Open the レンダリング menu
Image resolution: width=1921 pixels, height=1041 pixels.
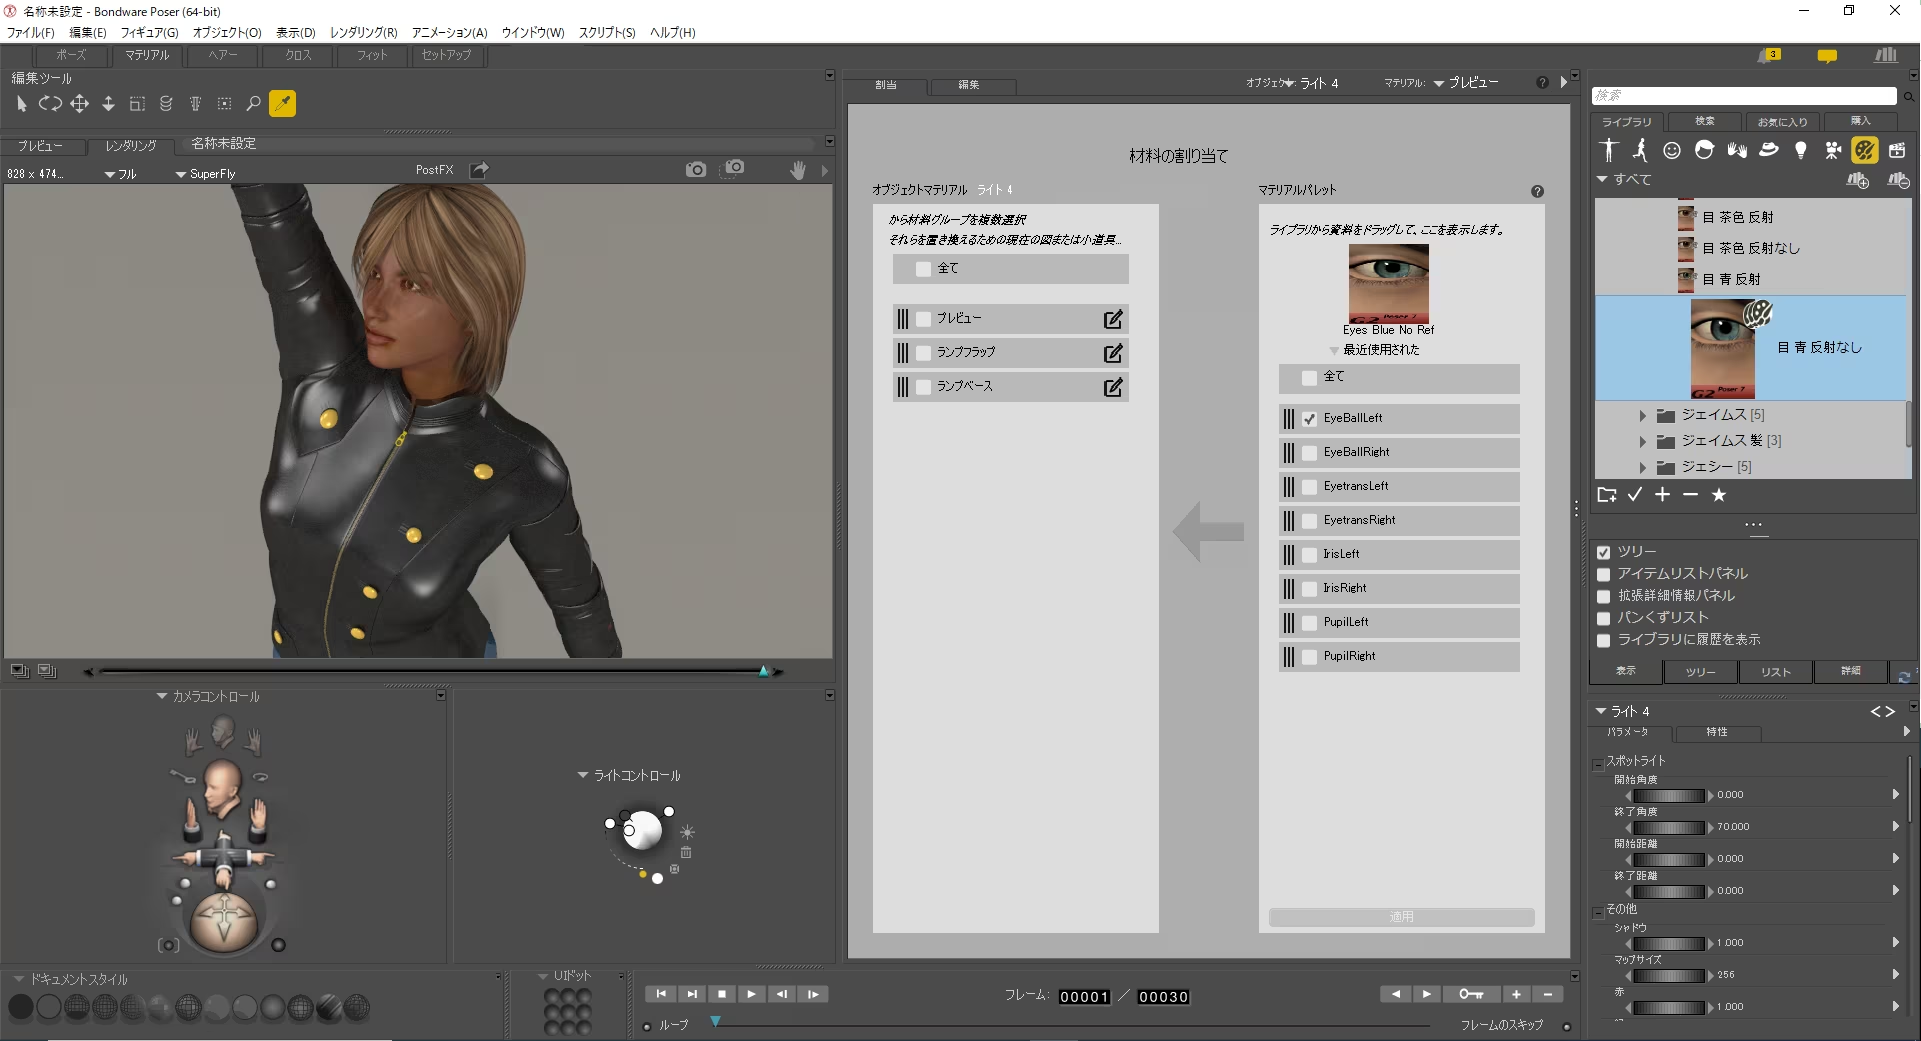[x=363, y=32]
